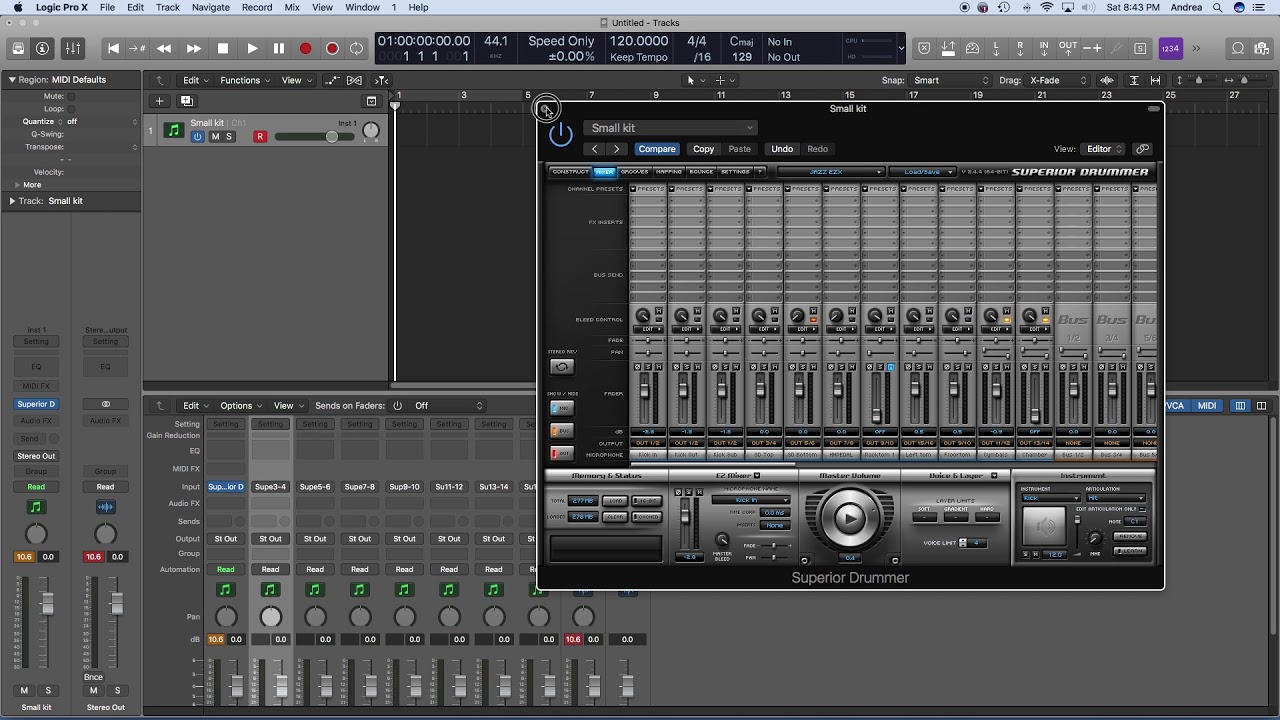The height and width of the screenshot is (720, 1280).
Task: Click the Catch Playhead icon
Action: [x=381, y=80]
